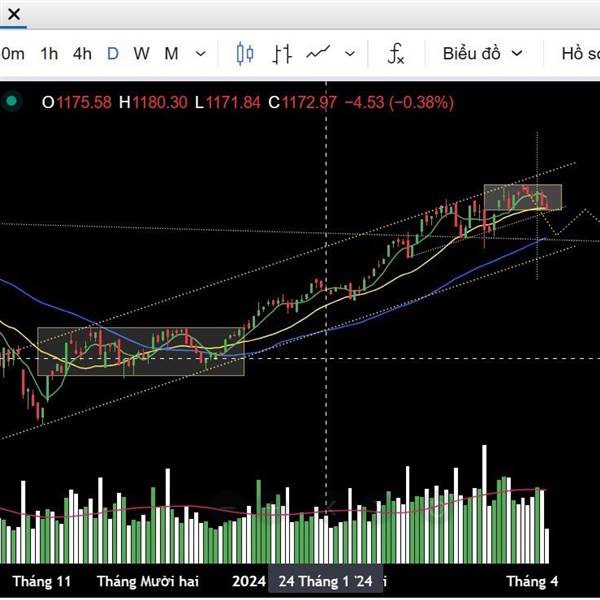Select the line chart type icon
The height and width of the screenshot is (600, 600).
(x=318, y=52)
